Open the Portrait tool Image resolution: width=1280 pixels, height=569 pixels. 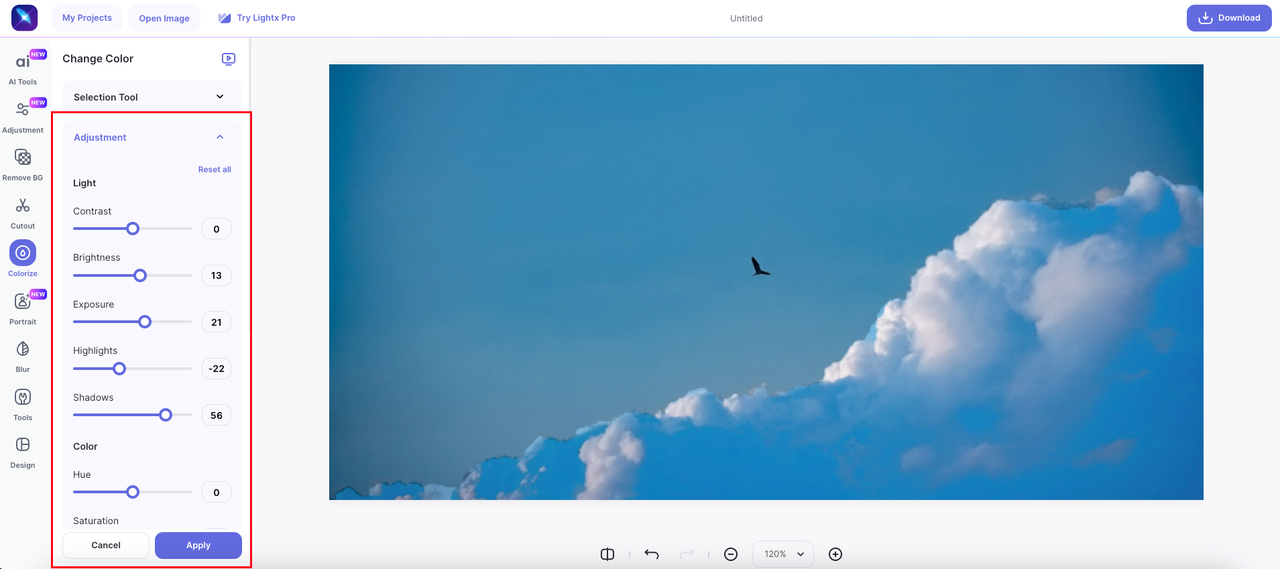coord(23,308)
